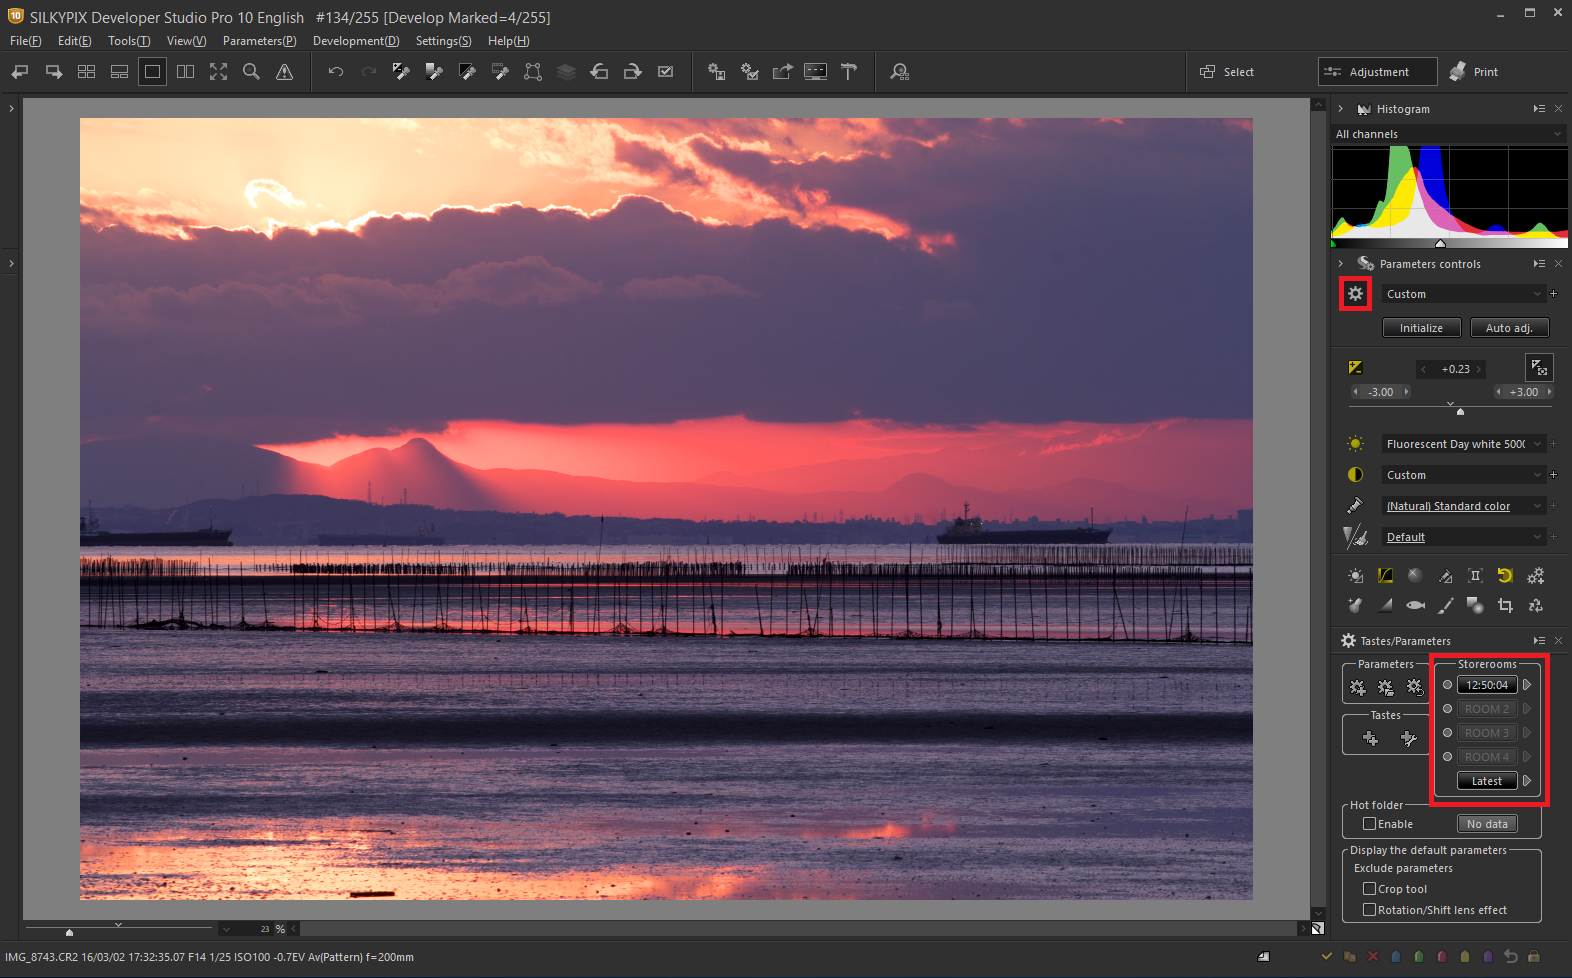Click the Latest storeroom button
The width and height of the screenshot is (1572, 978).
1487,781
